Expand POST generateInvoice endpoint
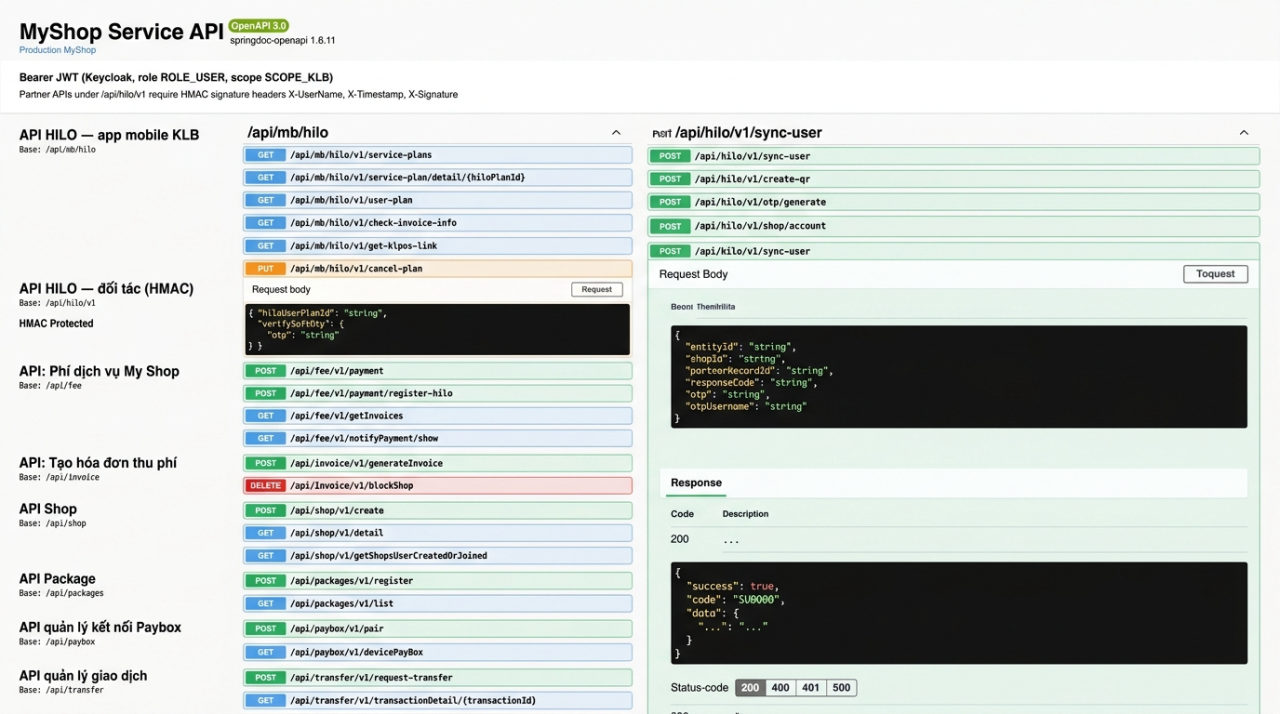The height and width of the screenshot is (714, 1280). (438, 463)
